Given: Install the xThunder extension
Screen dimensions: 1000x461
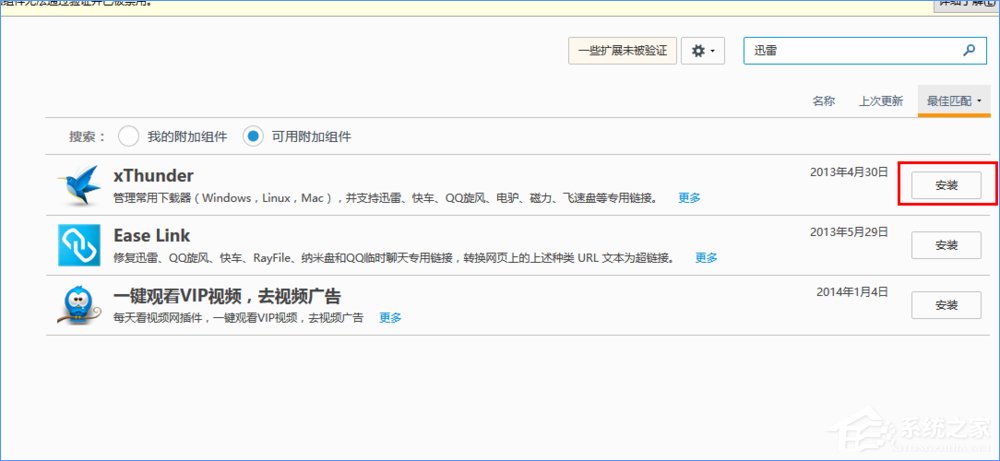Looking at the screenshot, I should coord(945,185).
